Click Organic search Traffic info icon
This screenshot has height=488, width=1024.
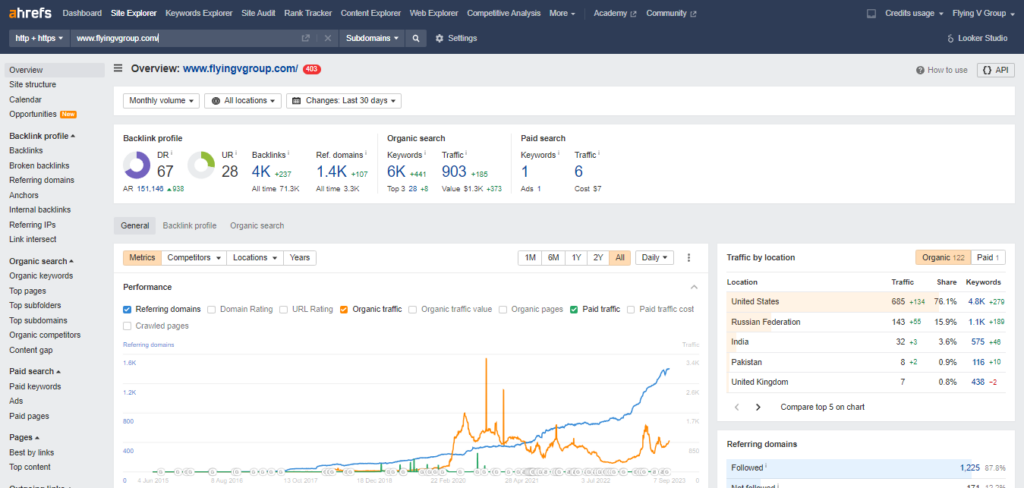coord(467,154)
